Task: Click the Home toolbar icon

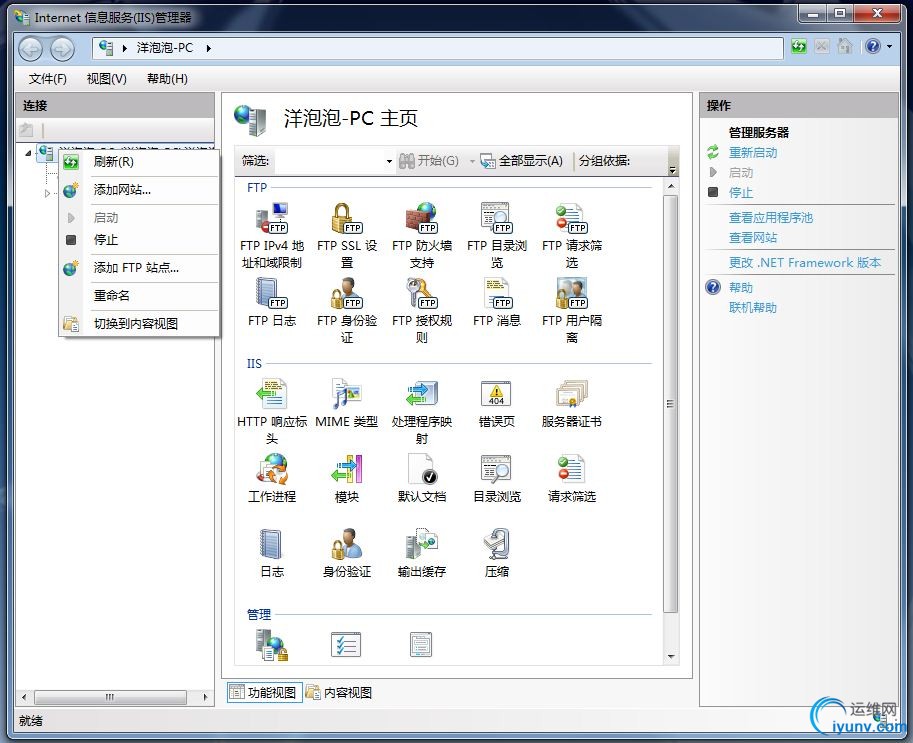Action: [844, 46]
